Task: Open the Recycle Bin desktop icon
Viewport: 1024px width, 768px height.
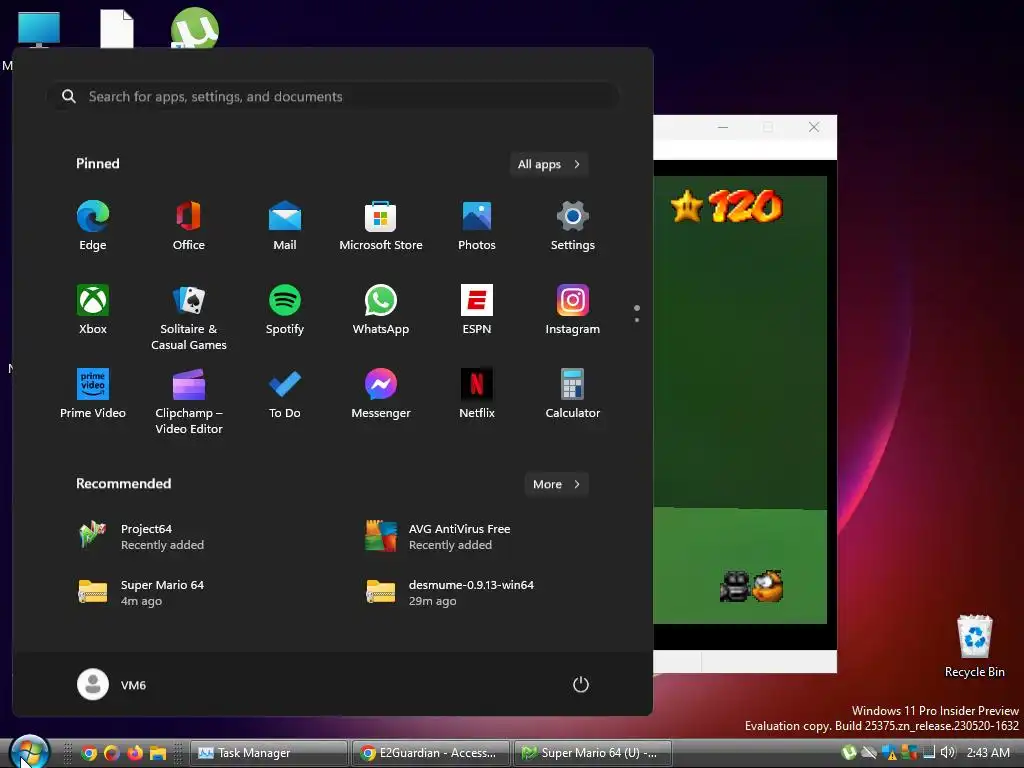Action: click(x=975, y=646)
